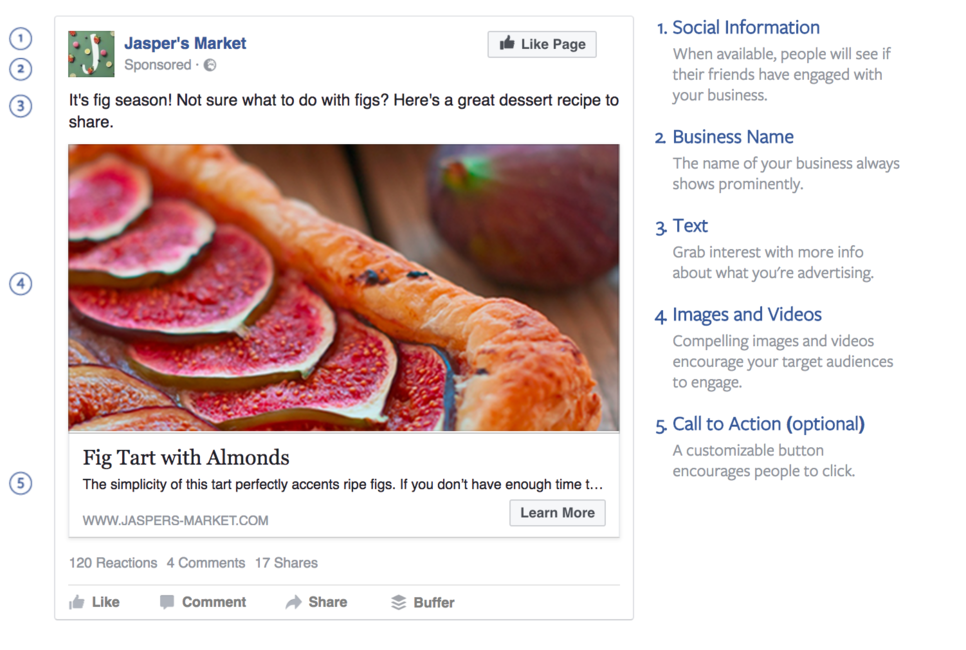Click the Jasper's Market profile picture
This screenshot has width=966, height=650.
(x=91, y=54)
